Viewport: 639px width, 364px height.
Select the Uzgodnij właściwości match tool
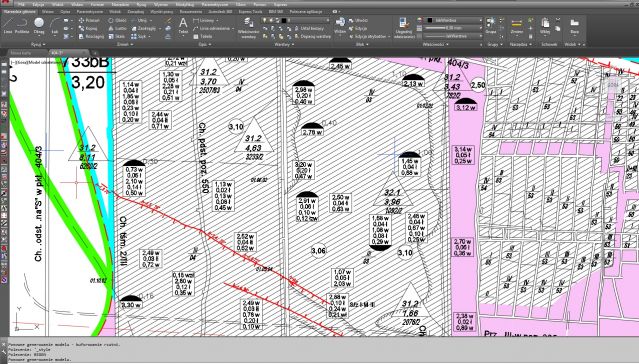pyautogui.click(x=404, y=28)
